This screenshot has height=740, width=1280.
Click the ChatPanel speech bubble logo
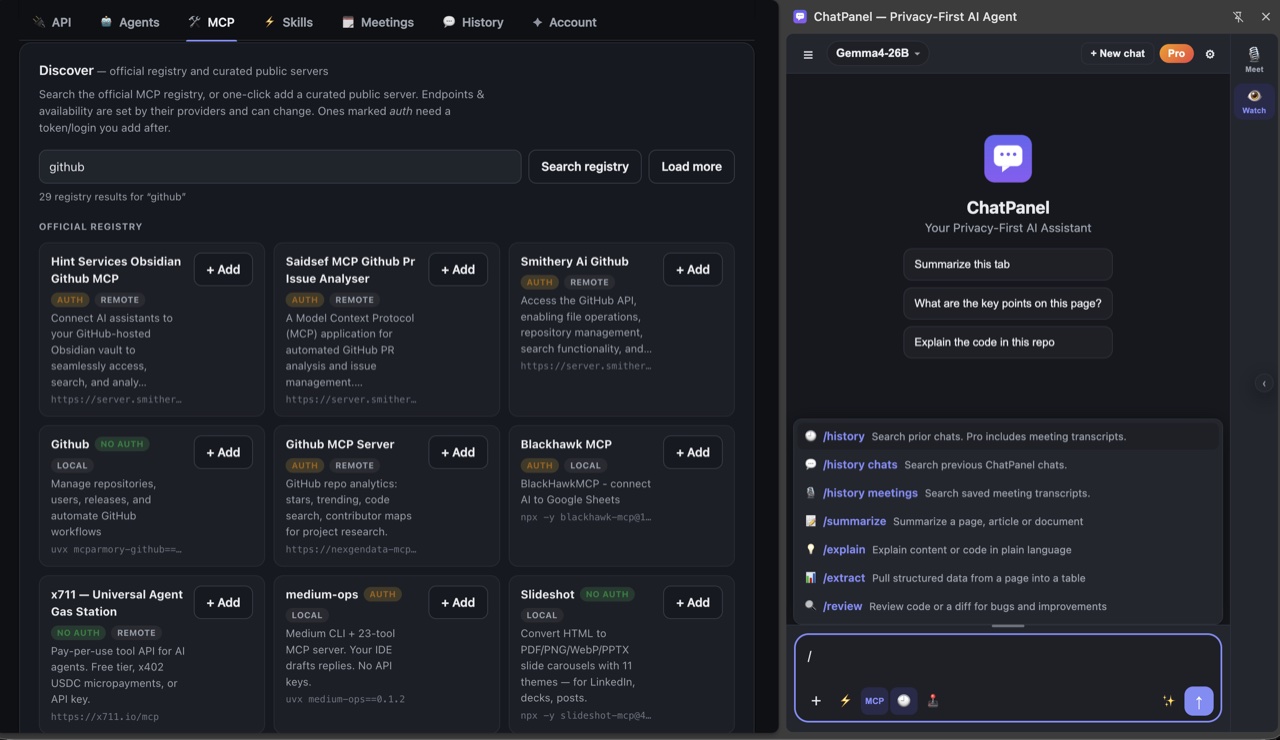tap(1008, 159)
